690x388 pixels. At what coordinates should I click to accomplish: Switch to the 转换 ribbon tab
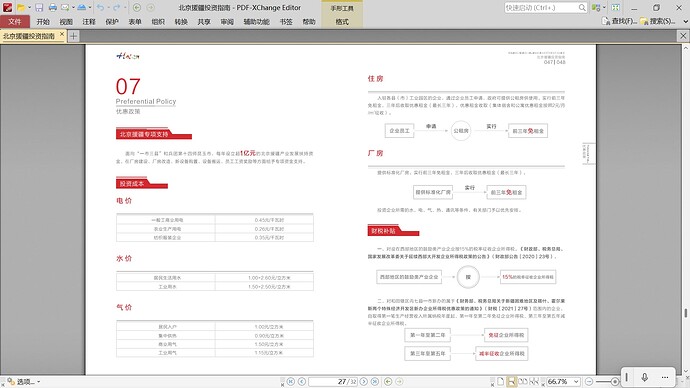tap(181, 22)
